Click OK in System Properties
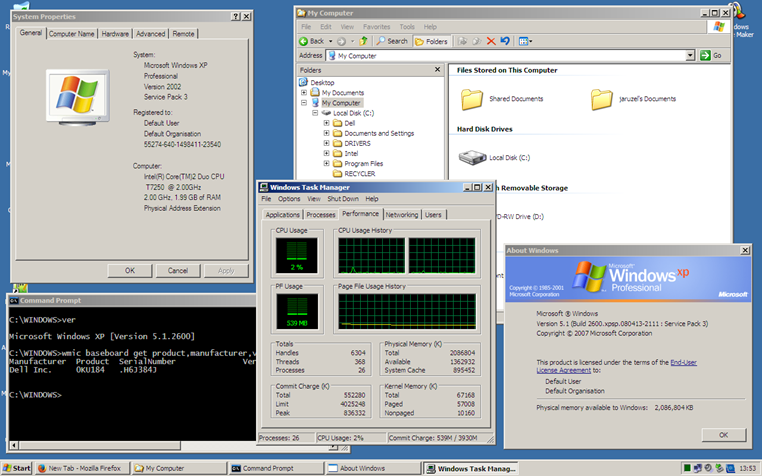The width and height of the screenshot is (762, 476). 130,270
